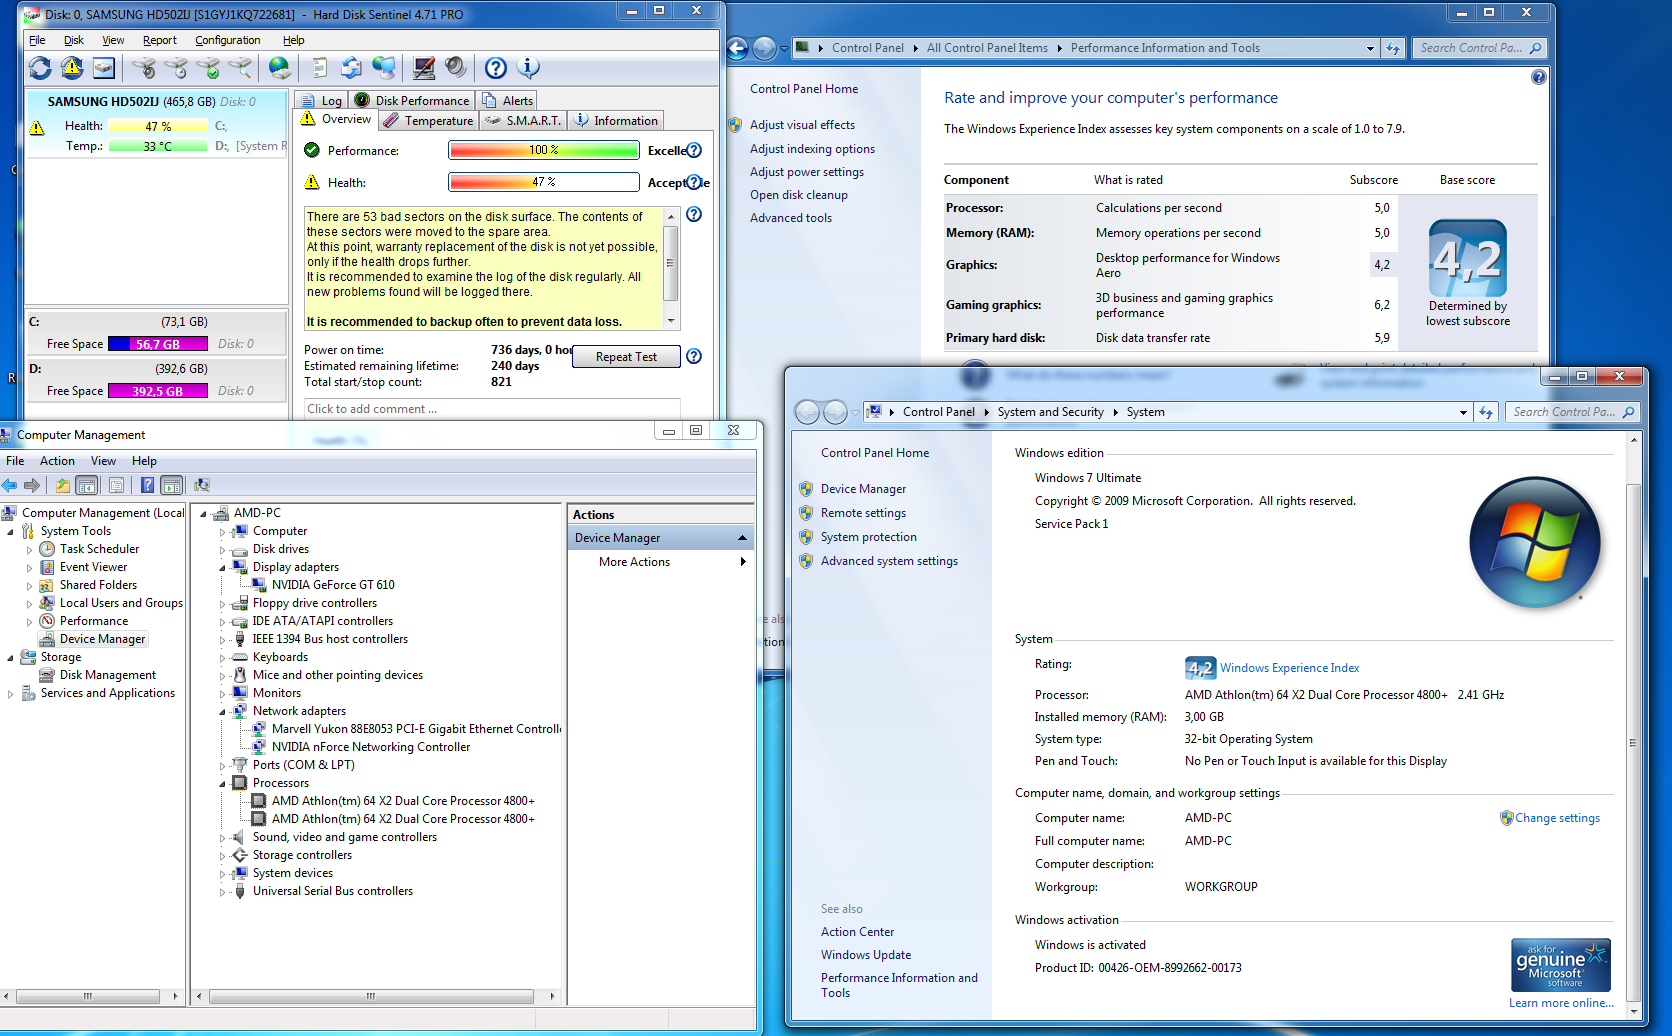Screen dimensions: 1672x1036
Task: Click the help icon in Performance Information window
Action: coord(1539,77)
